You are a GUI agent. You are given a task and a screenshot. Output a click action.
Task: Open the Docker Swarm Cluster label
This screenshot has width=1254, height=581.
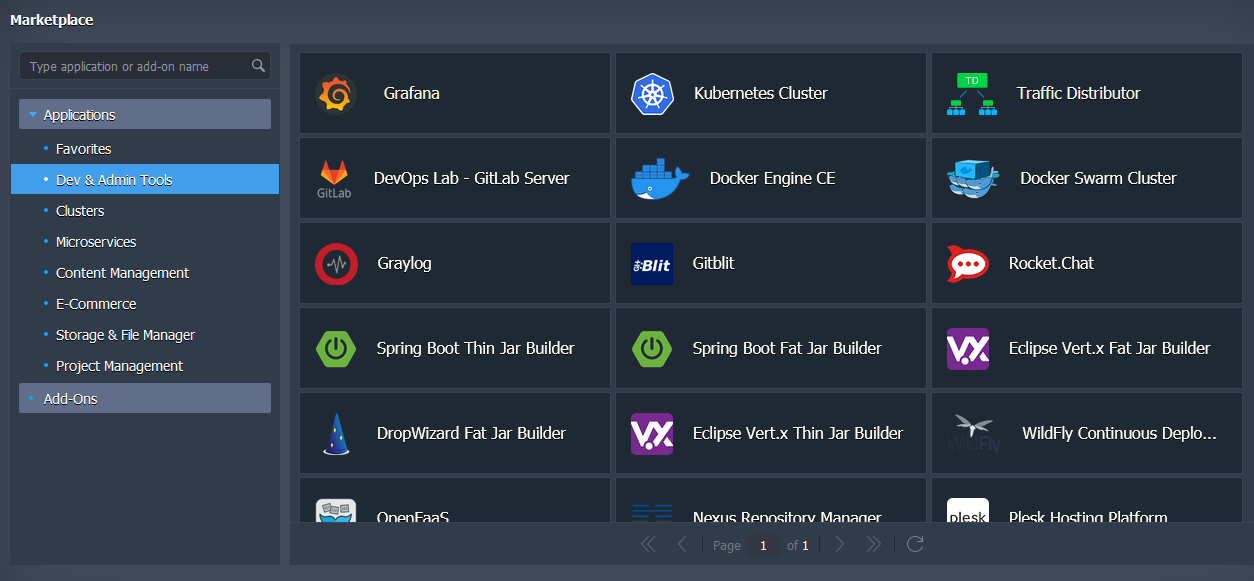[x=1099, y=179]
